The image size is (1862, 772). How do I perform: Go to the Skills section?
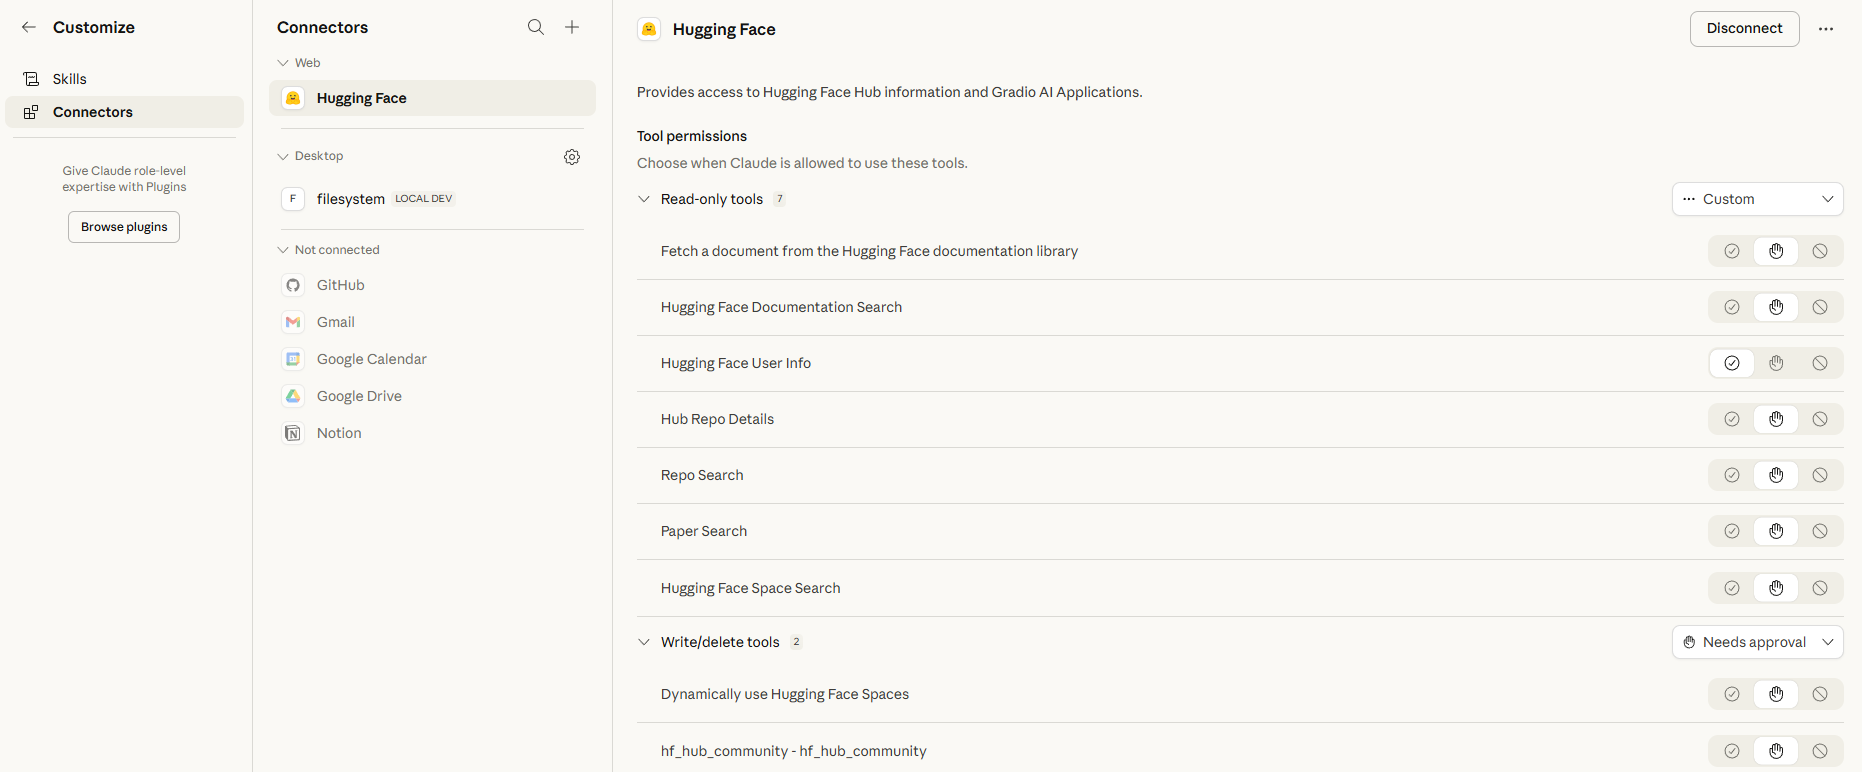click(x=69, y=79)
